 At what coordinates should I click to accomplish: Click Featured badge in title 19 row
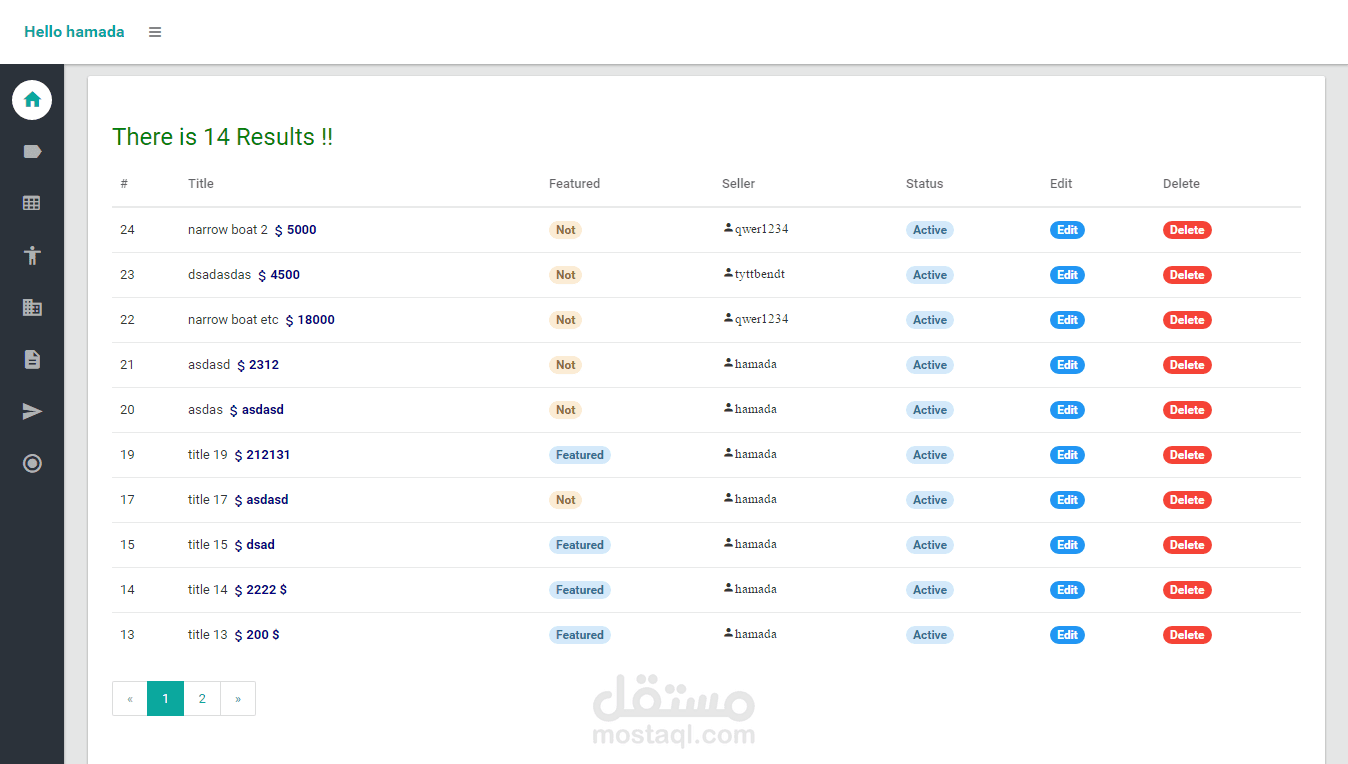[580, 455]
